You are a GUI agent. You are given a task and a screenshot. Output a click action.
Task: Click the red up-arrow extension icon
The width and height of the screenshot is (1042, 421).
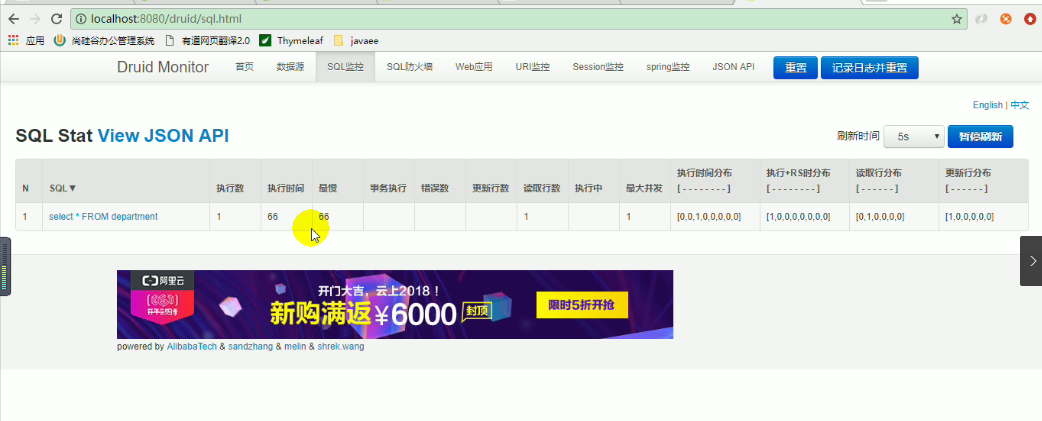pyautogui.click(x=1029, y=19)
